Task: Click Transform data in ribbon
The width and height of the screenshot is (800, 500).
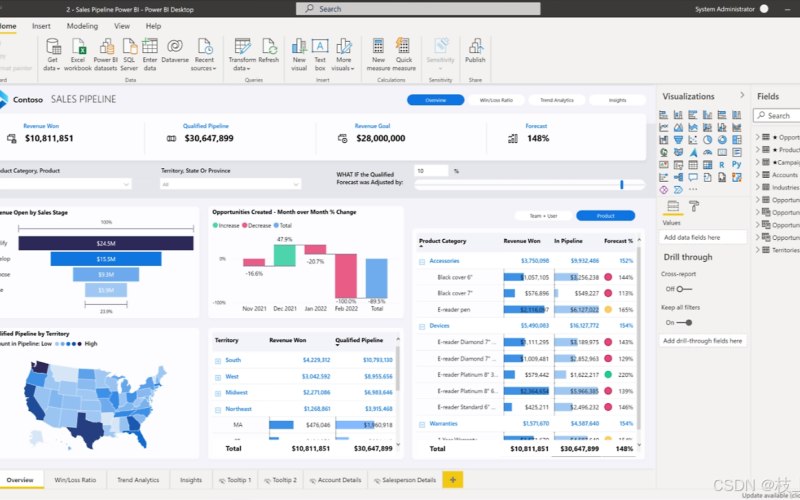Action: coord(242,54)
